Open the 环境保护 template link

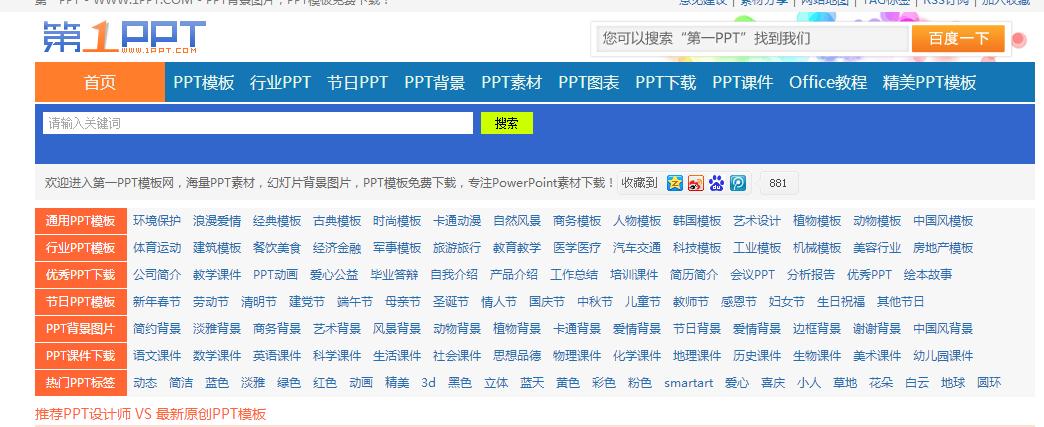(157, 221)
